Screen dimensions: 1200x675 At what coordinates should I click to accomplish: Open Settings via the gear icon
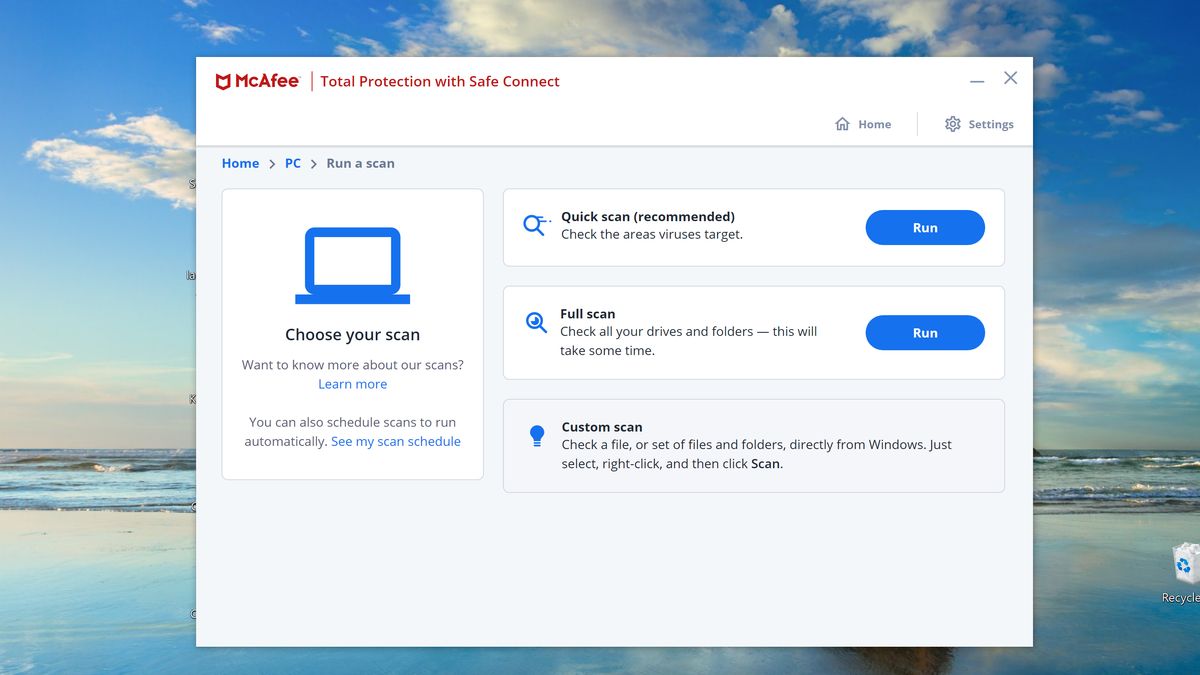click(x=952, y=124)
